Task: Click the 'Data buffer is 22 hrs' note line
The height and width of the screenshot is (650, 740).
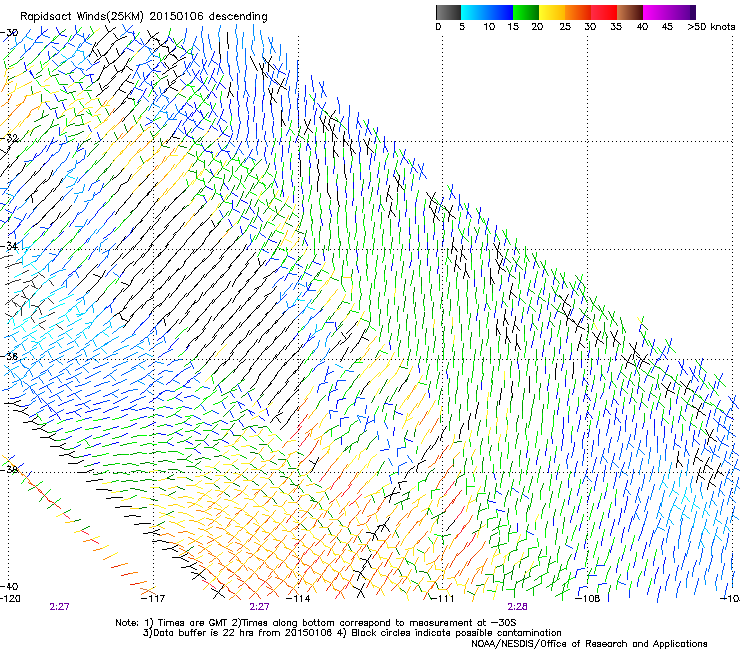Action: (352, 633)
